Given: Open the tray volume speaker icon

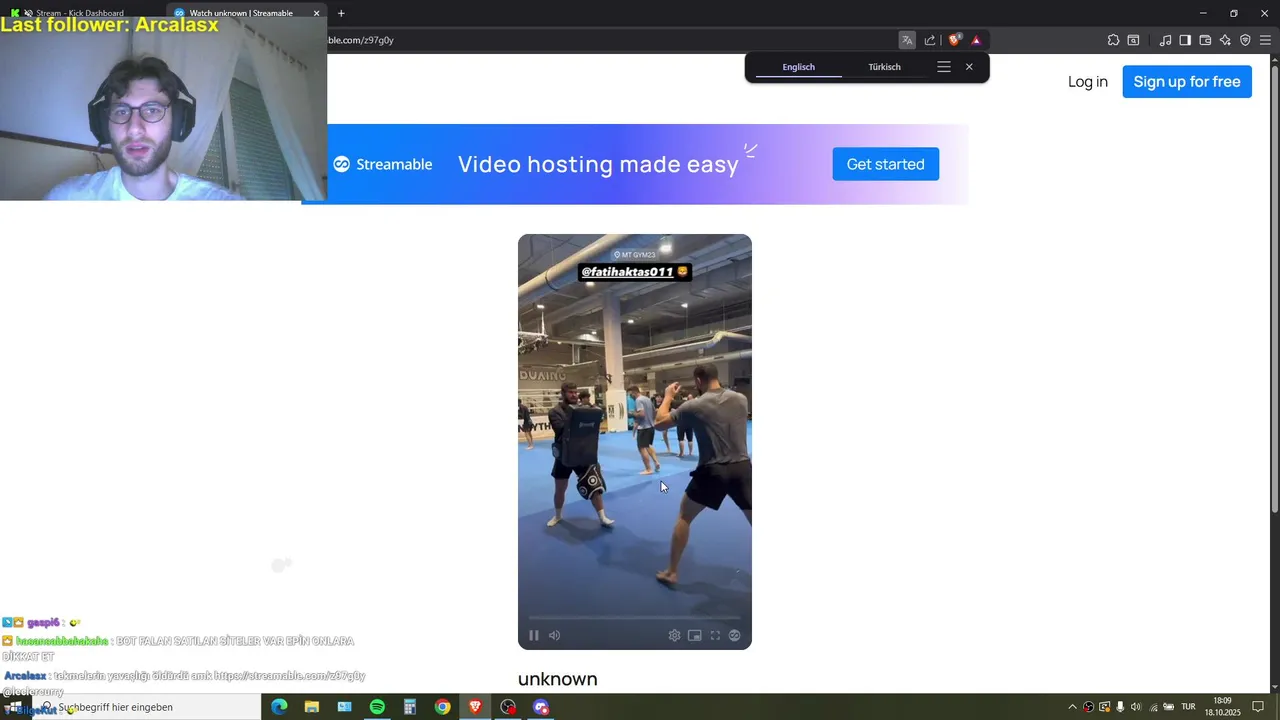Looking at the screenshot, I should [x=1136, y=707].
